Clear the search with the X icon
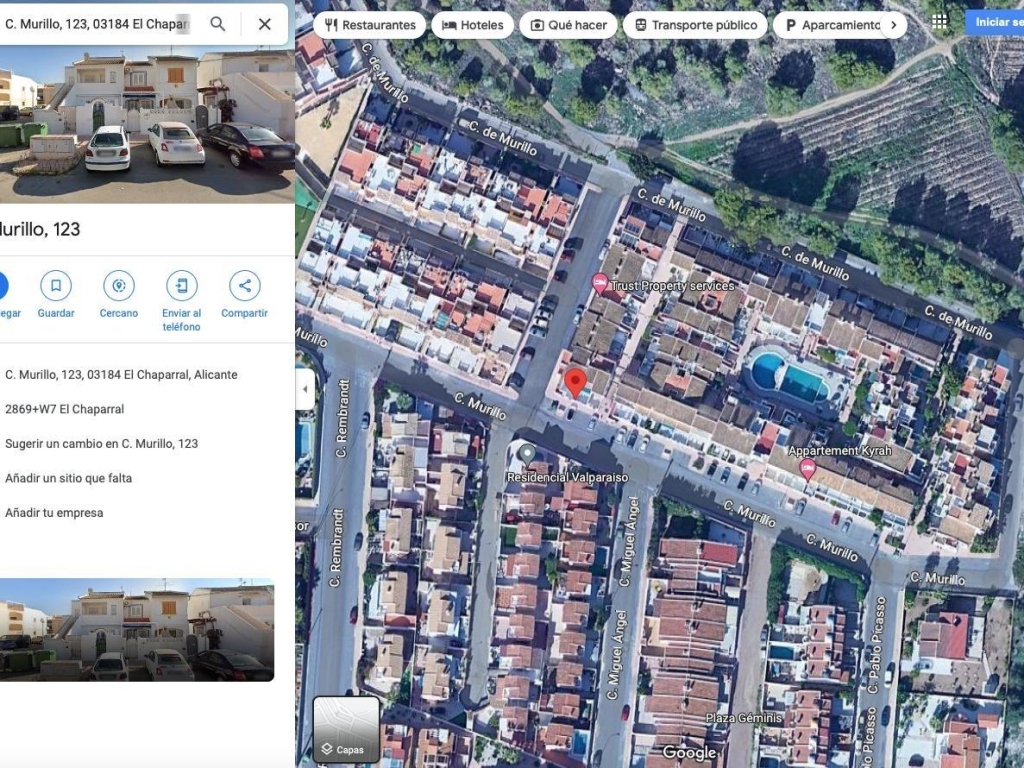 tap(264, 24)
